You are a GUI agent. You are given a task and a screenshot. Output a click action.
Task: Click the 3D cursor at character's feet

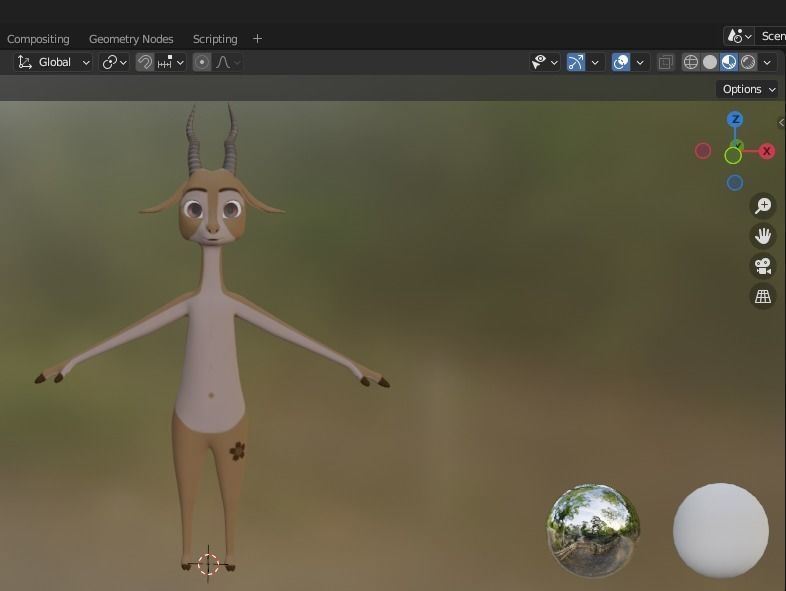(209, 564)
